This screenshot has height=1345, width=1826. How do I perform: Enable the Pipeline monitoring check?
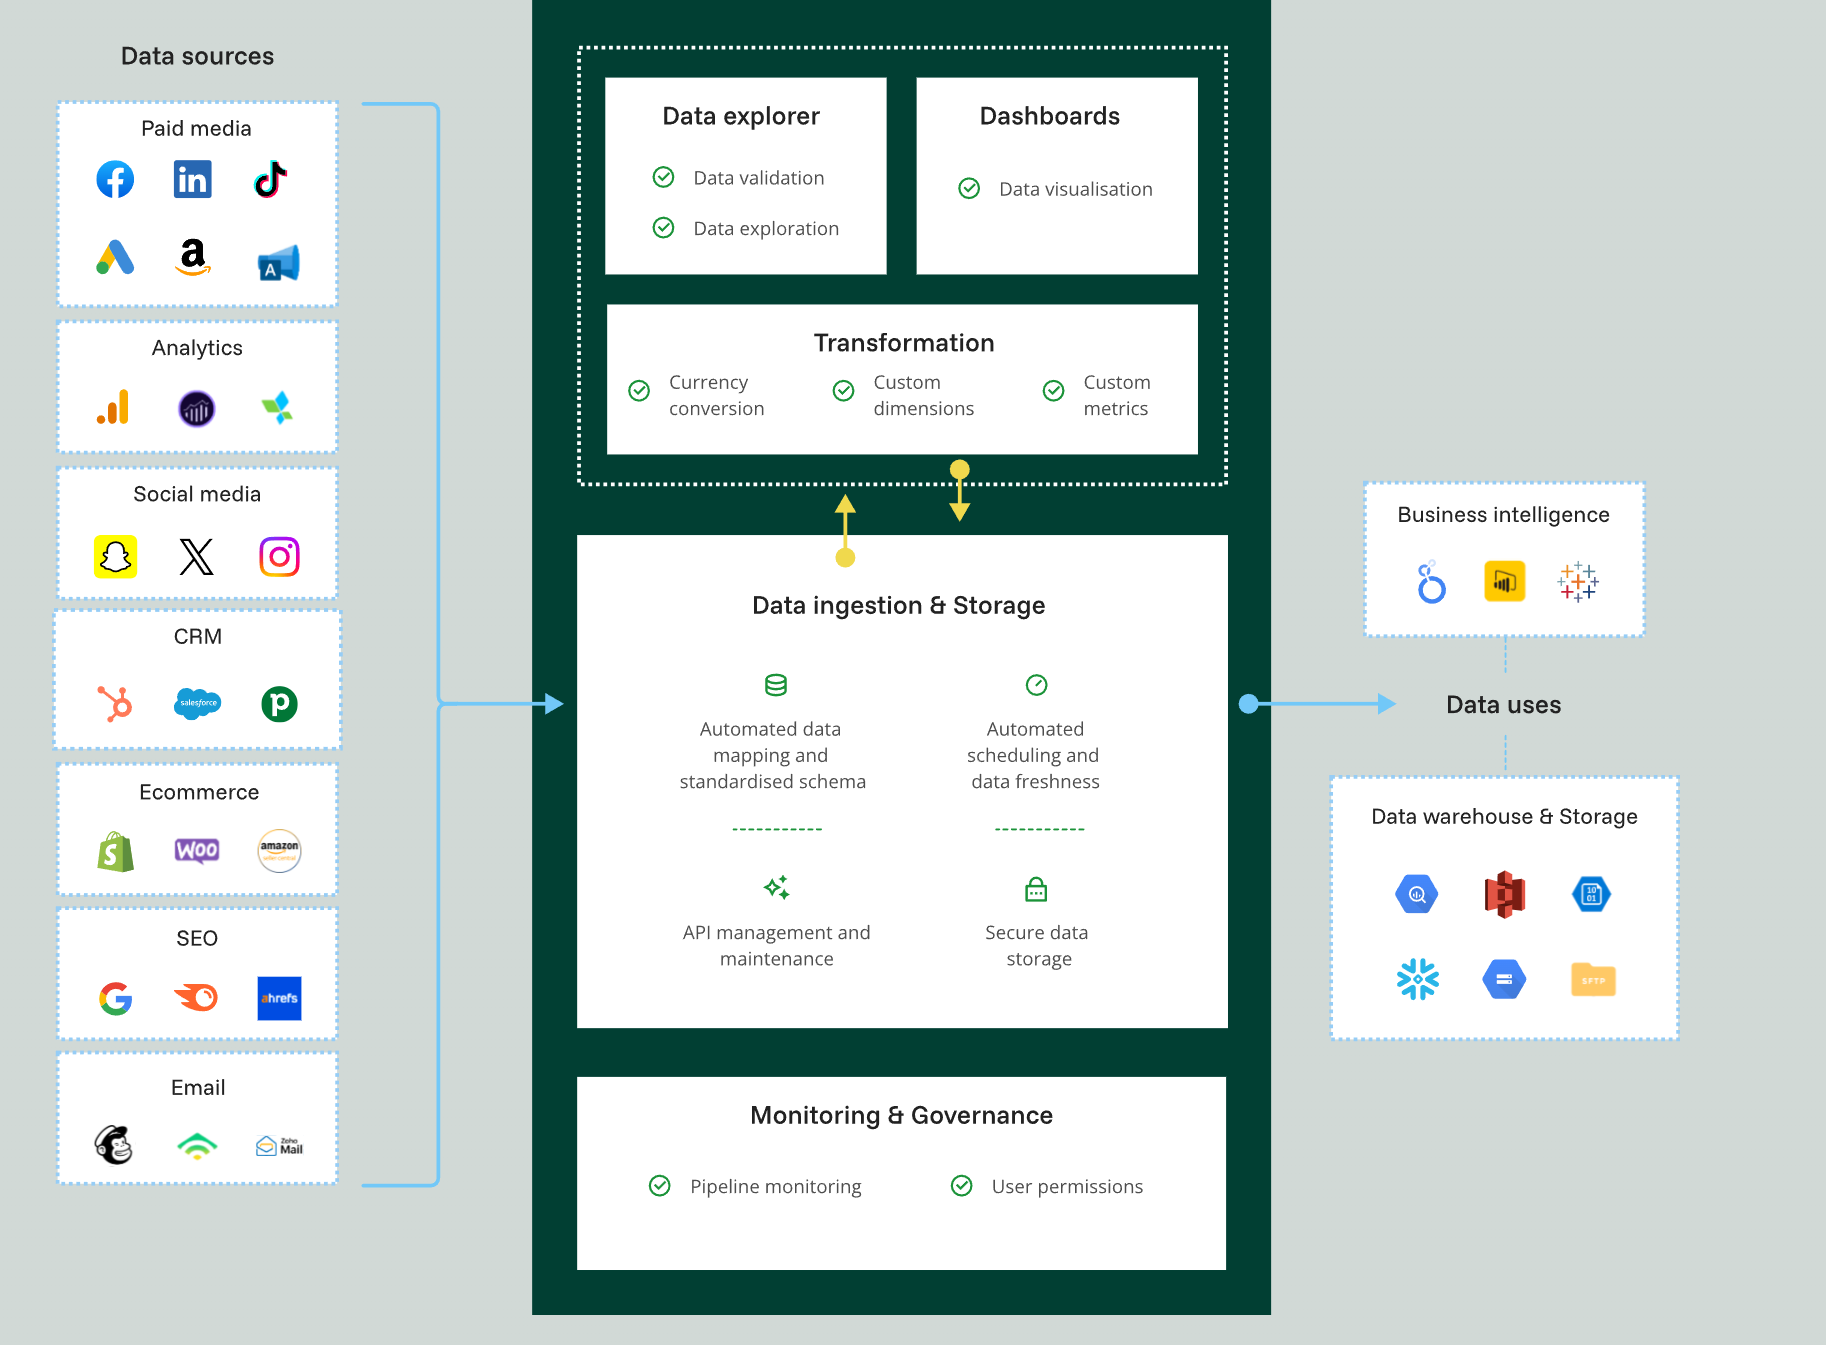coord(660,1186)
